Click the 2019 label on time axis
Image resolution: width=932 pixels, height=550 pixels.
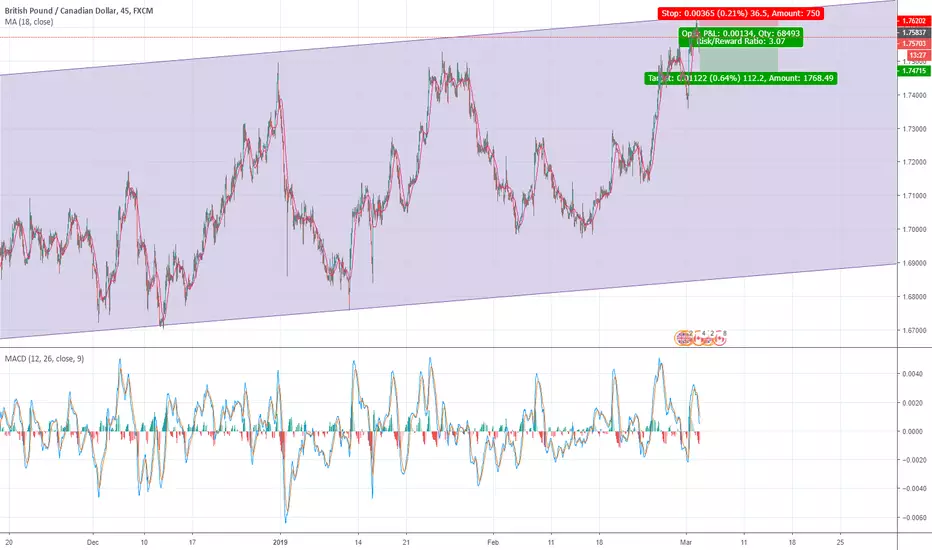pos(280,542)
